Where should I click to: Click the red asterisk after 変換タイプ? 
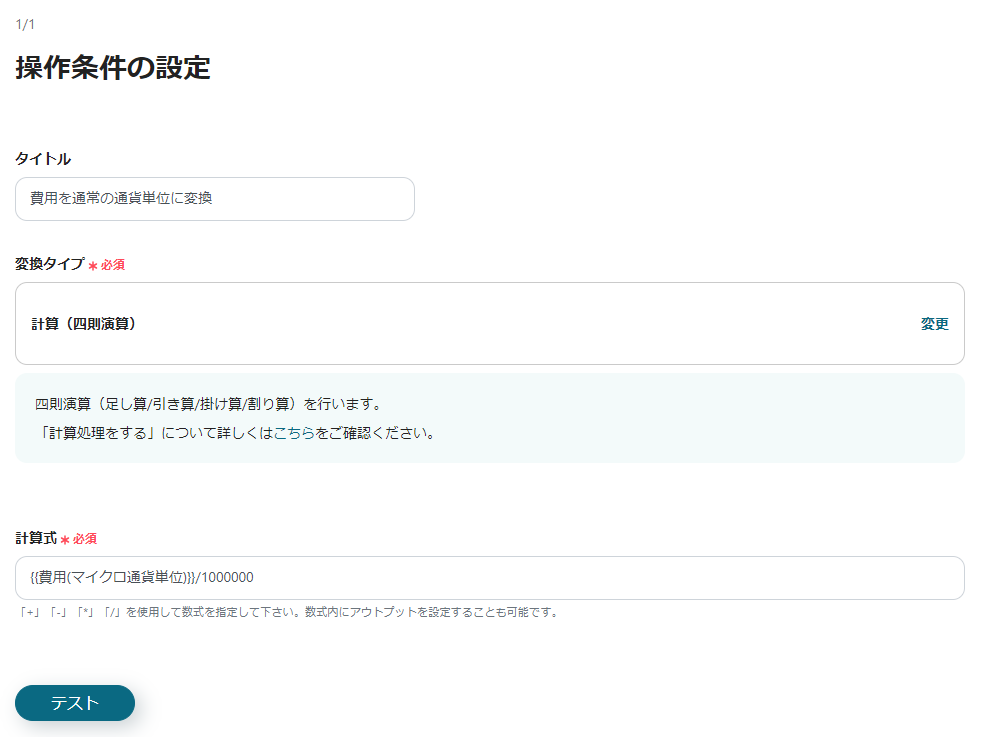pyautogui.click(x=95, y=263)
